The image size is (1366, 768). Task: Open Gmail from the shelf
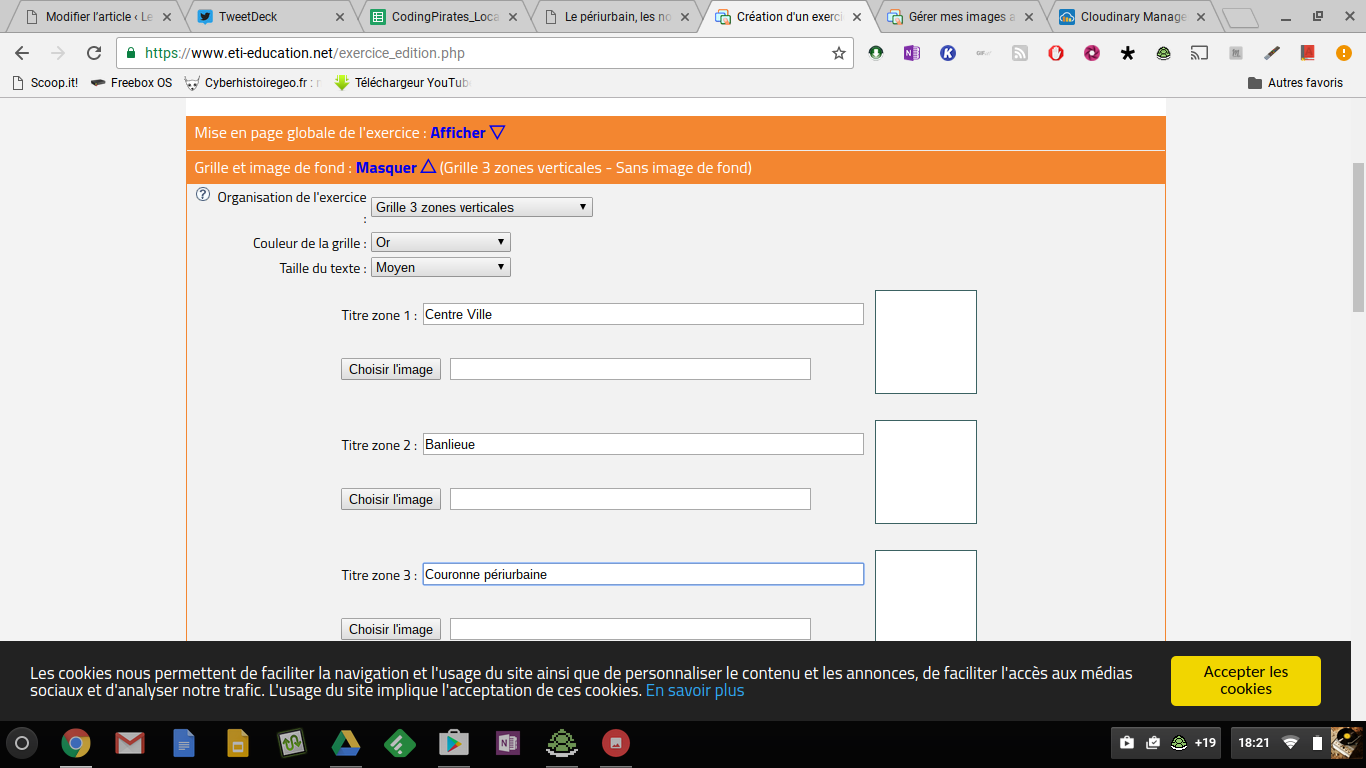pos(129,743)
